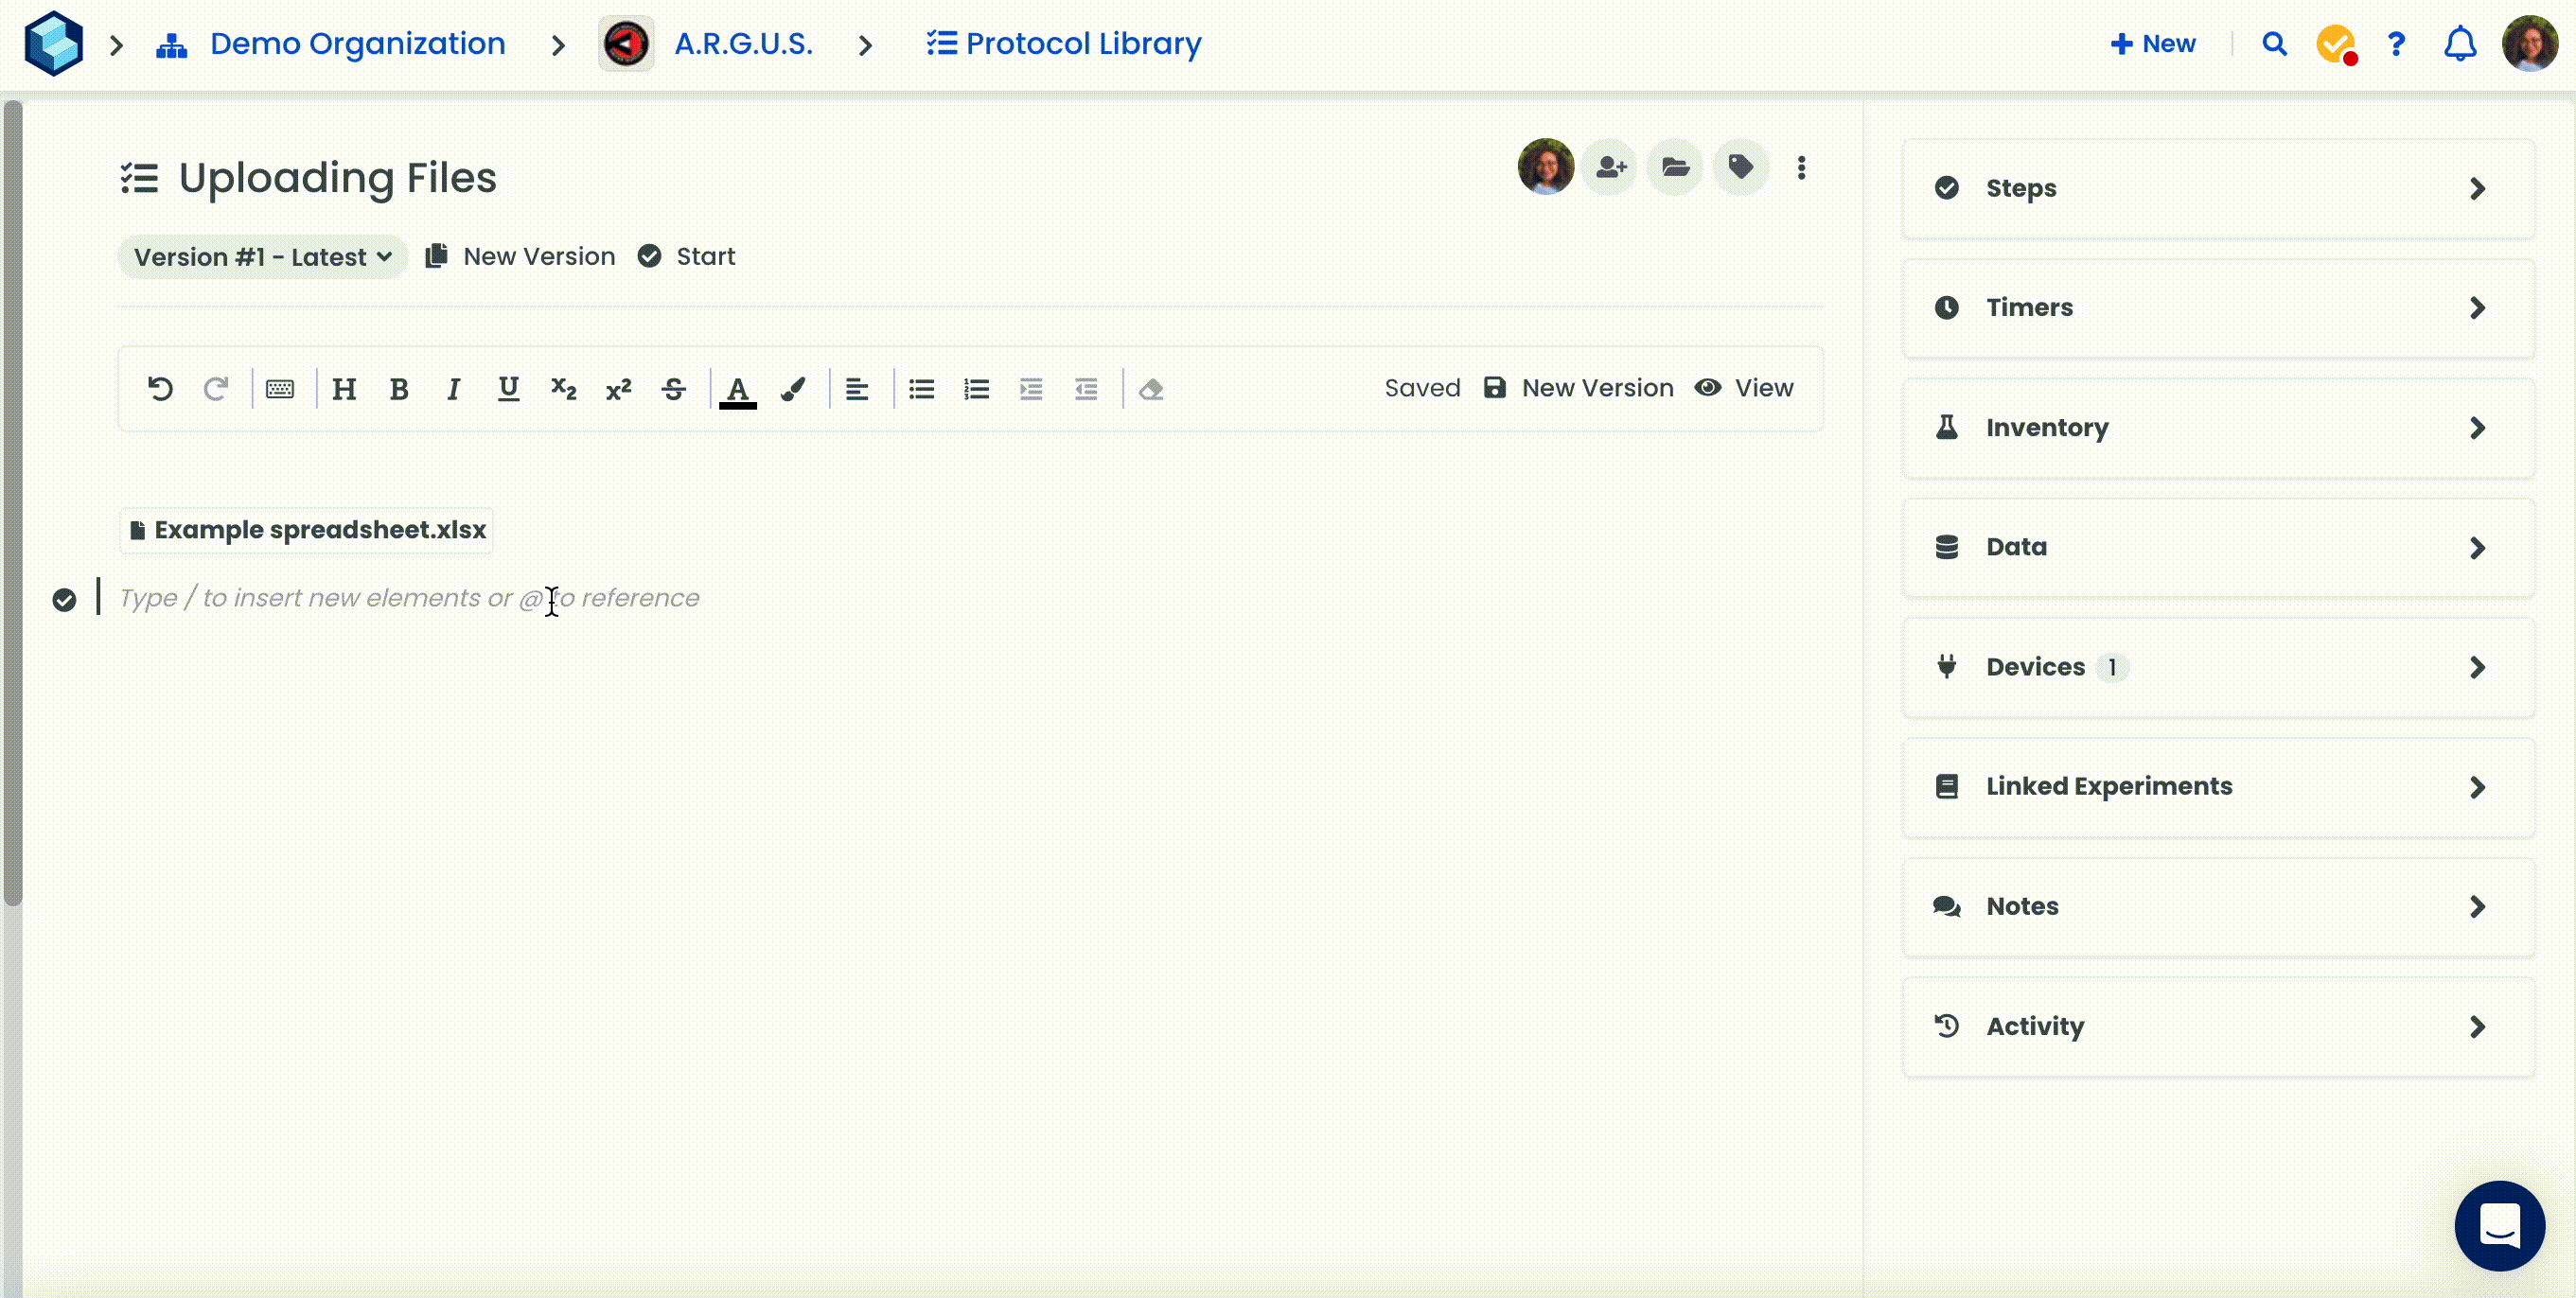Expand the Linked Experiments panel
This screenshot has width=2576, height=1298.
click(2217, 787)
